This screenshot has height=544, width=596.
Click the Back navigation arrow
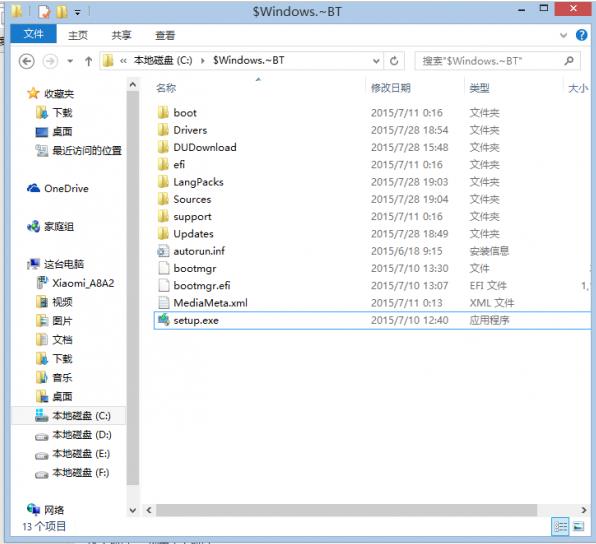tap(27, 61)
